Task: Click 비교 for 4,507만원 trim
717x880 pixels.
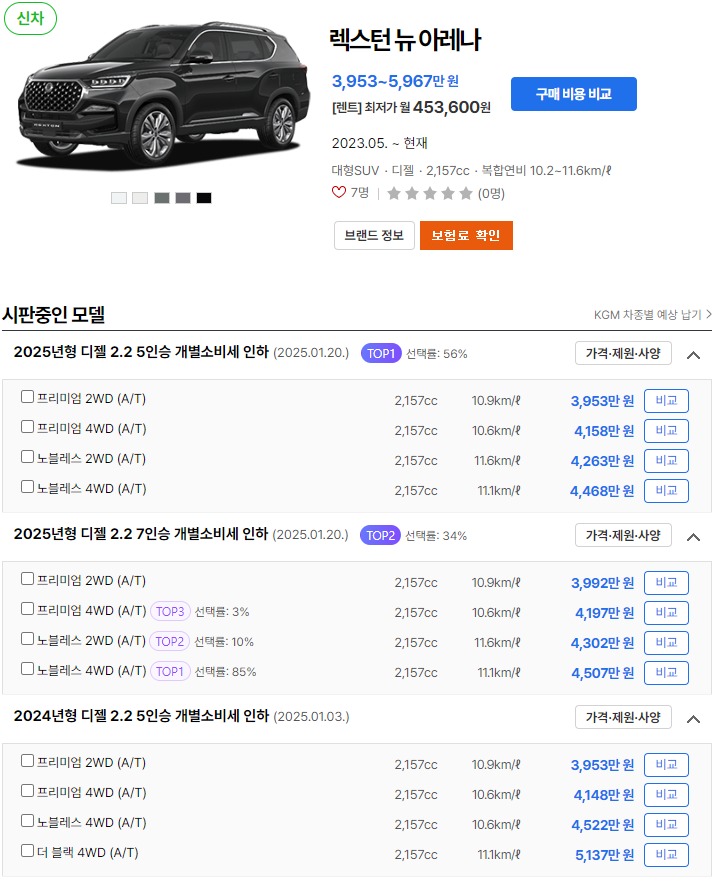Action: click(666, 673)
